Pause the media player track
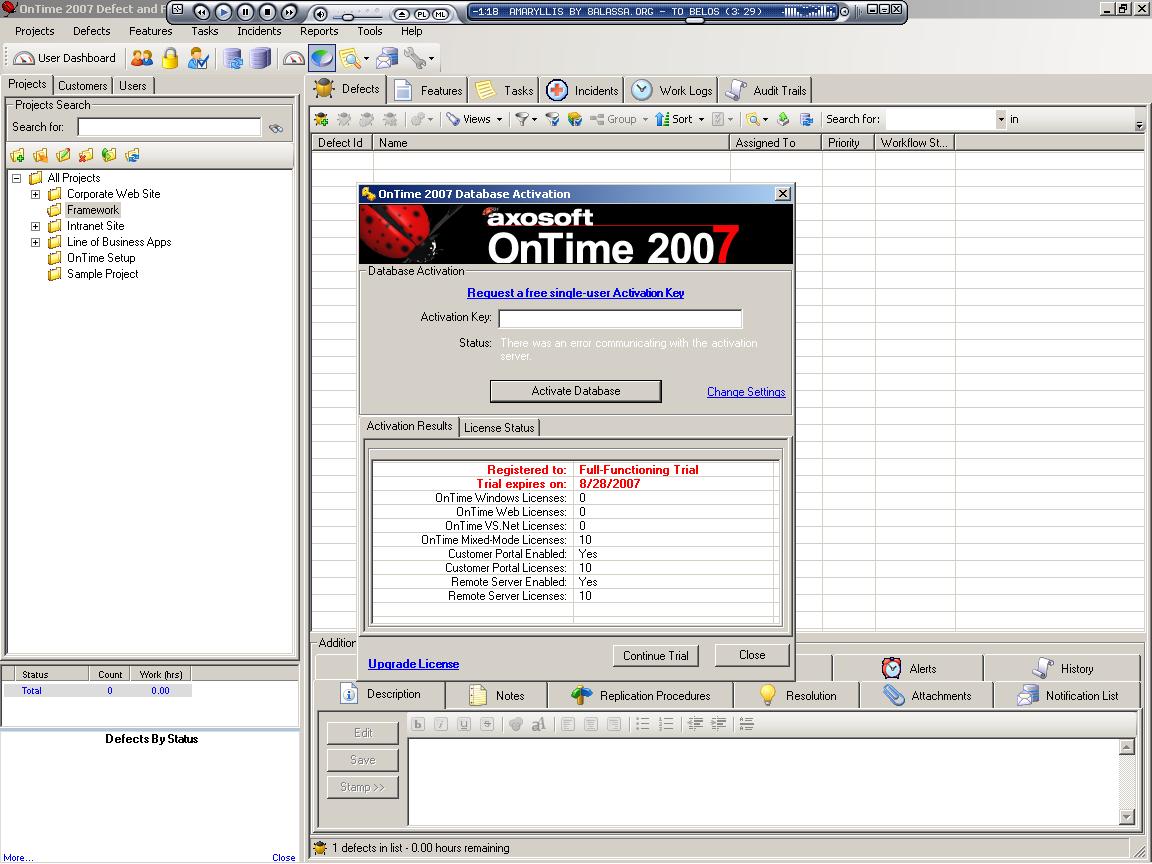 point(245,12)
